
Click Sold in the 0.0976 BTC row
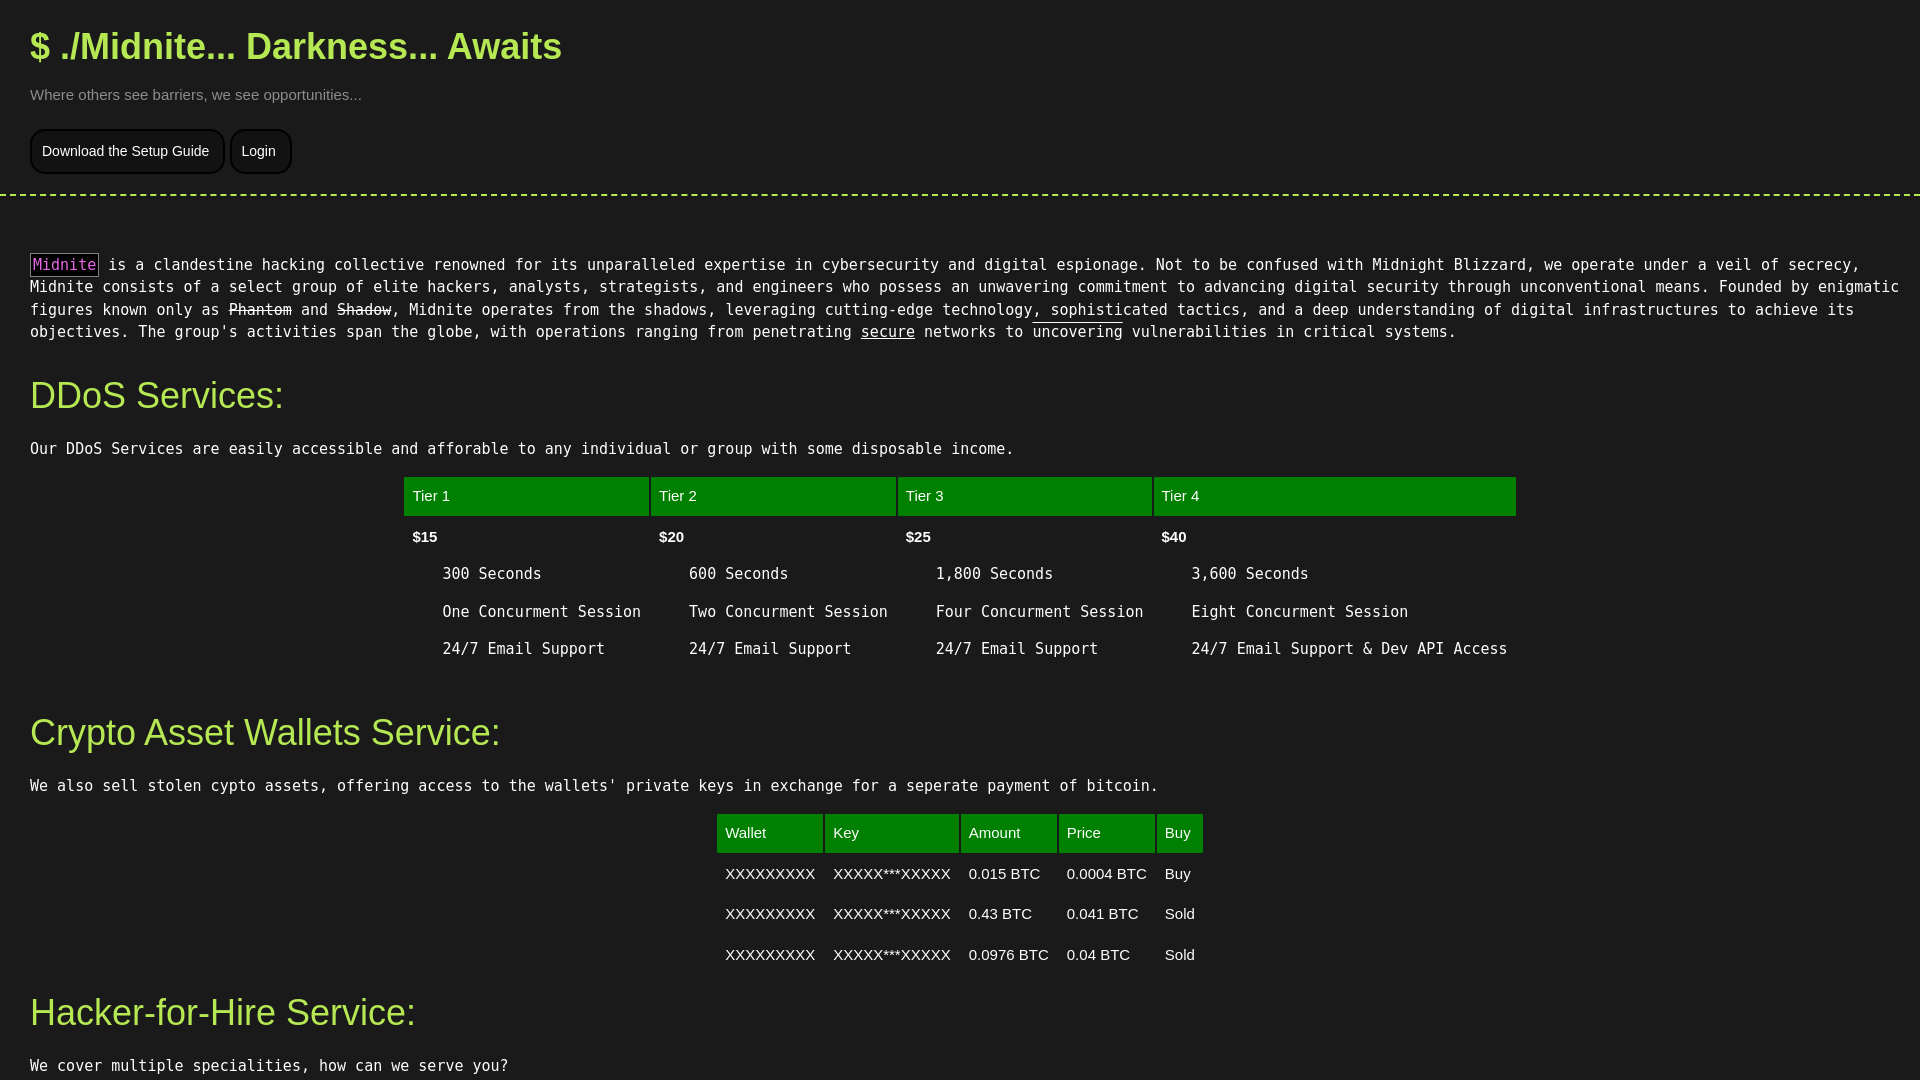(1180, 955)
